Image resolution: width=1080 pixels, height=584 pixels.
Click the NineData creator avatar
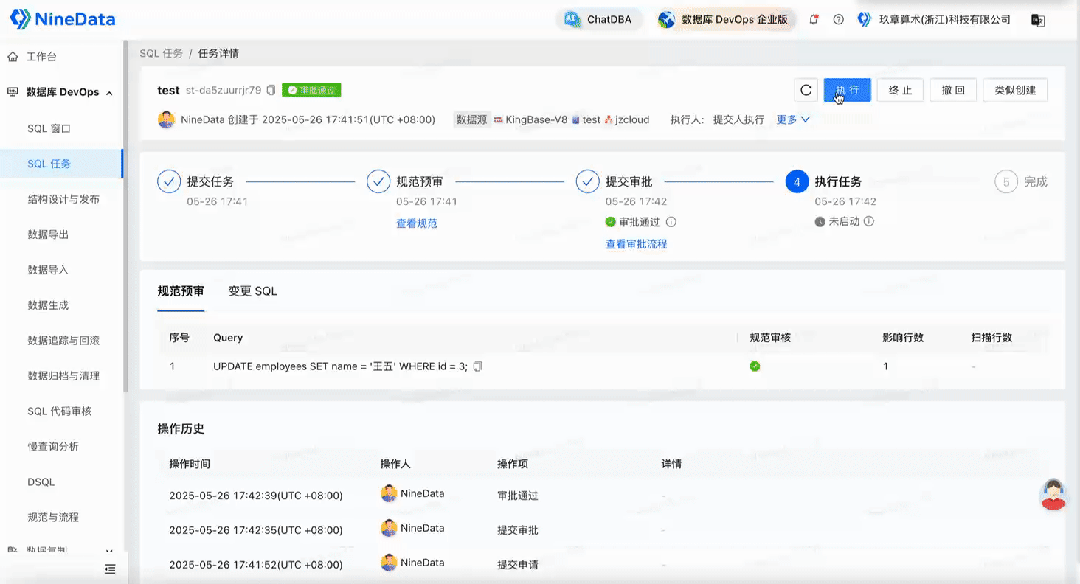[166, 119]
